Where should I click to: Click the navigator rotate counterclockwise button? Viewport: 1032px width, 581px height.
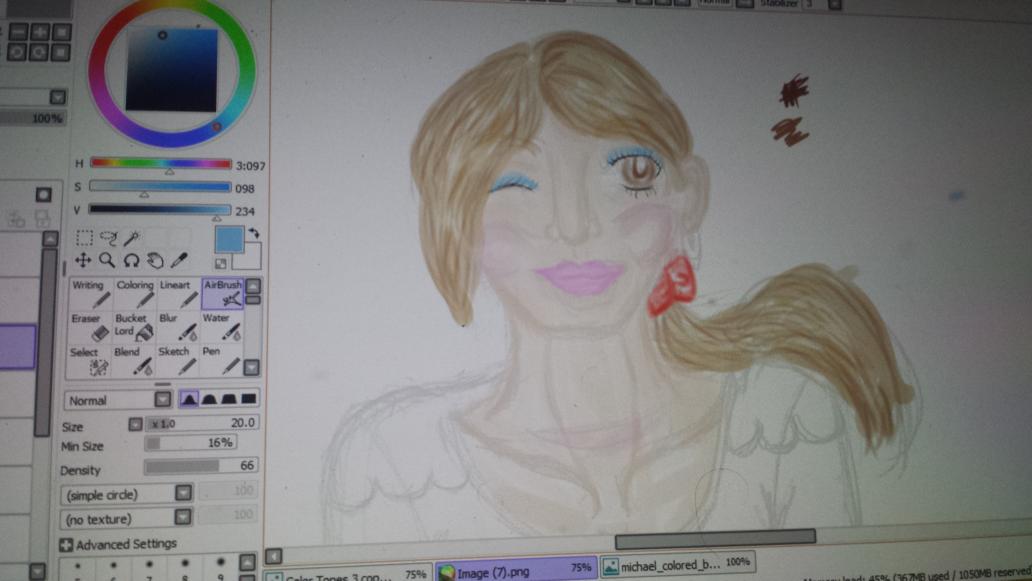(16, 52)
